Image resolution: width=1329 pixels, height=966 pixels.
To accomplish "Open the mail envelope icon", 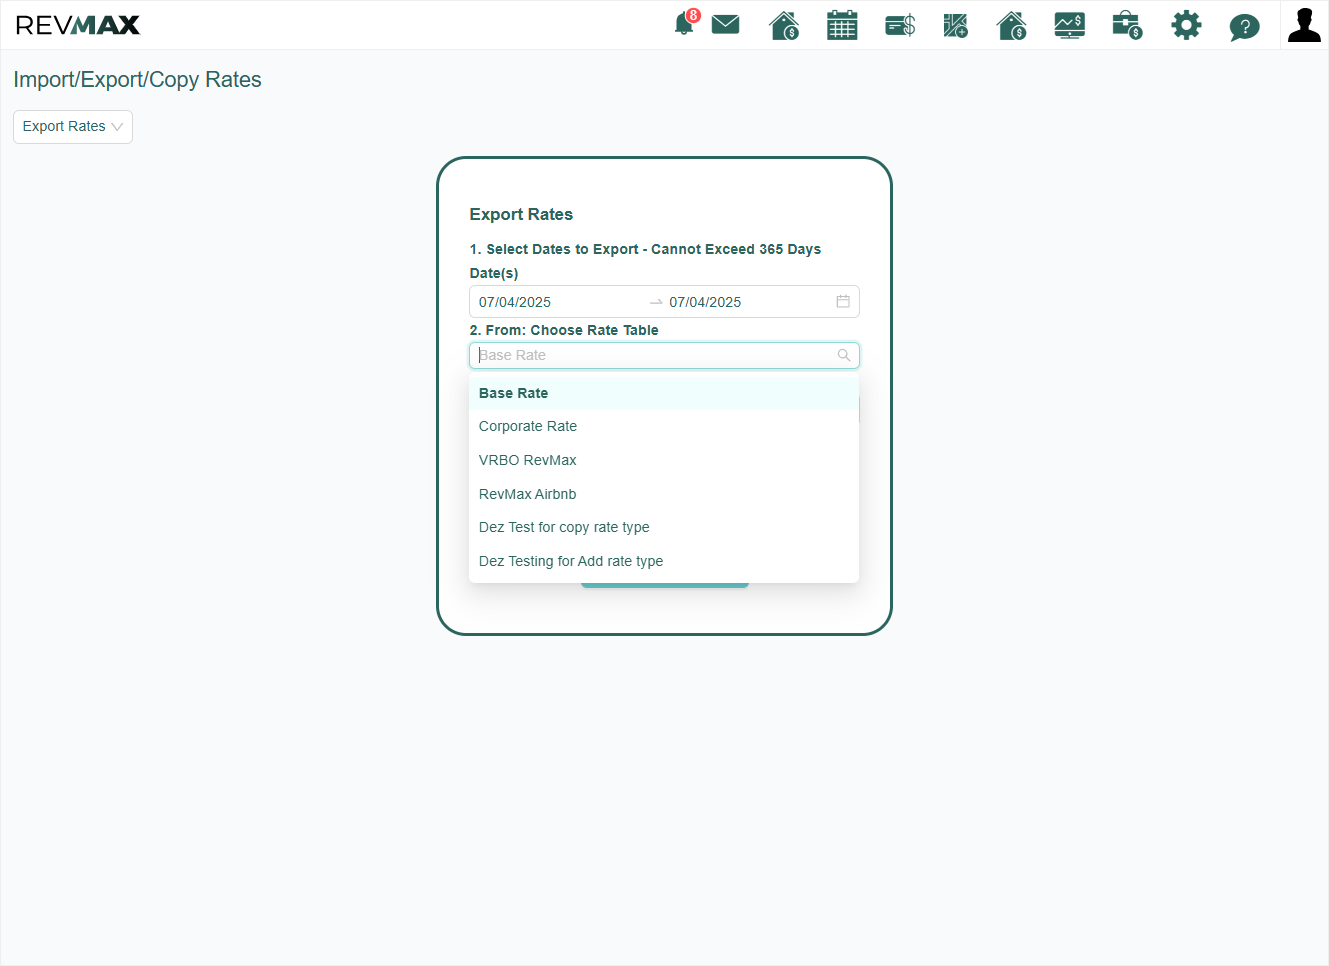I will (726, 24).
